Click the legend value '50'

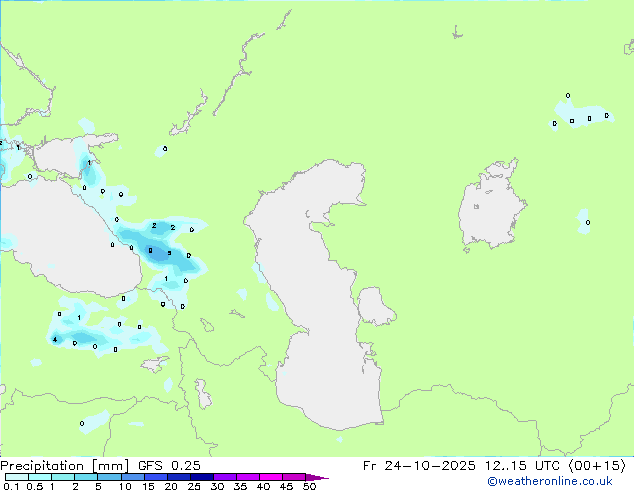309,486
